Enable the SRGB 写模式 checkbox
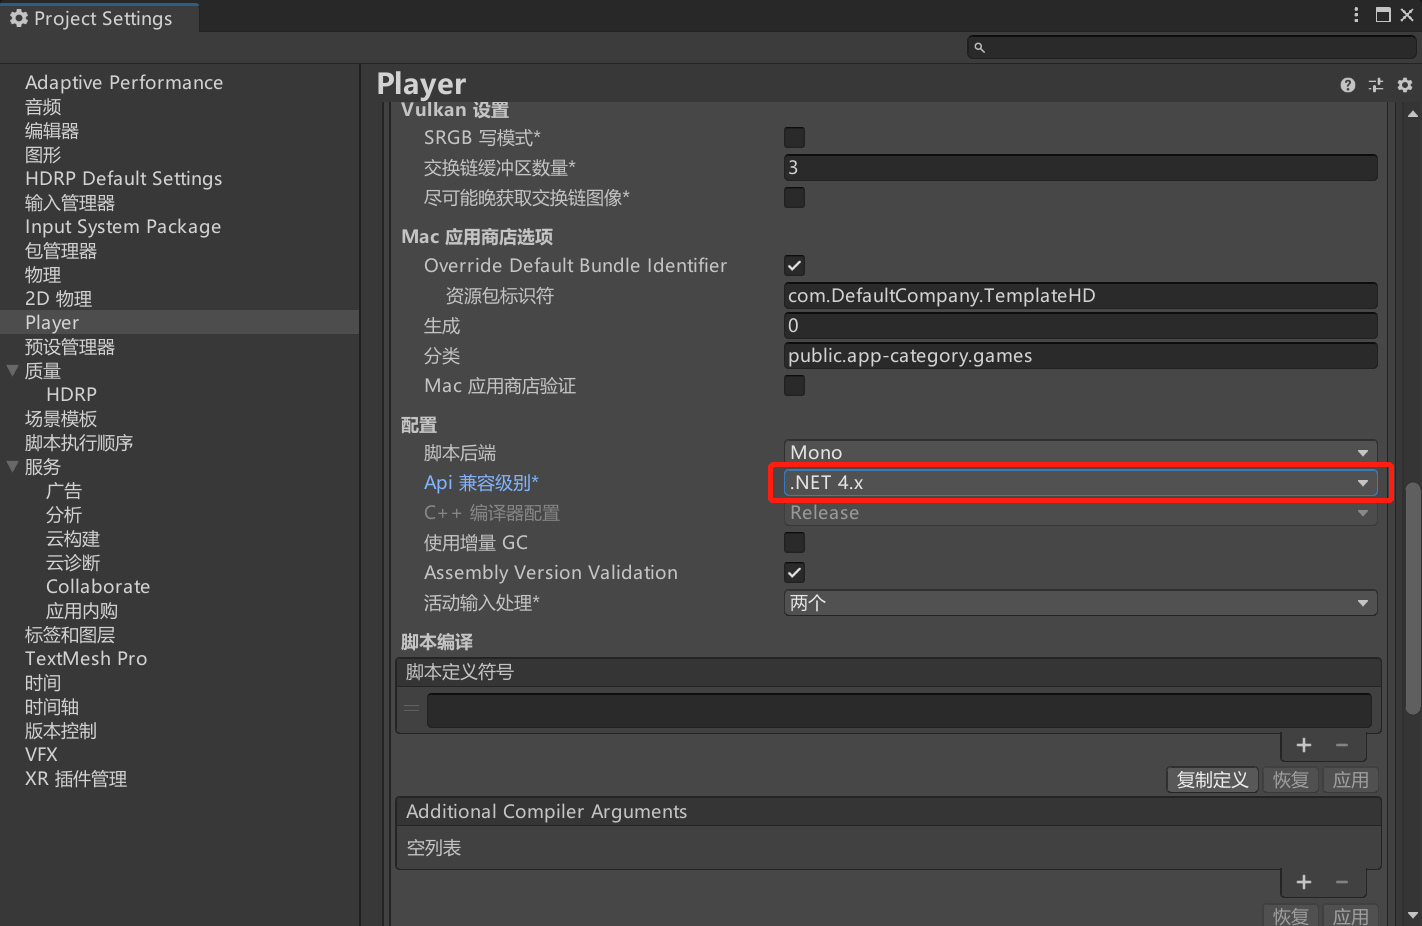Screen dimensions: 1422x926 (794, 137)
